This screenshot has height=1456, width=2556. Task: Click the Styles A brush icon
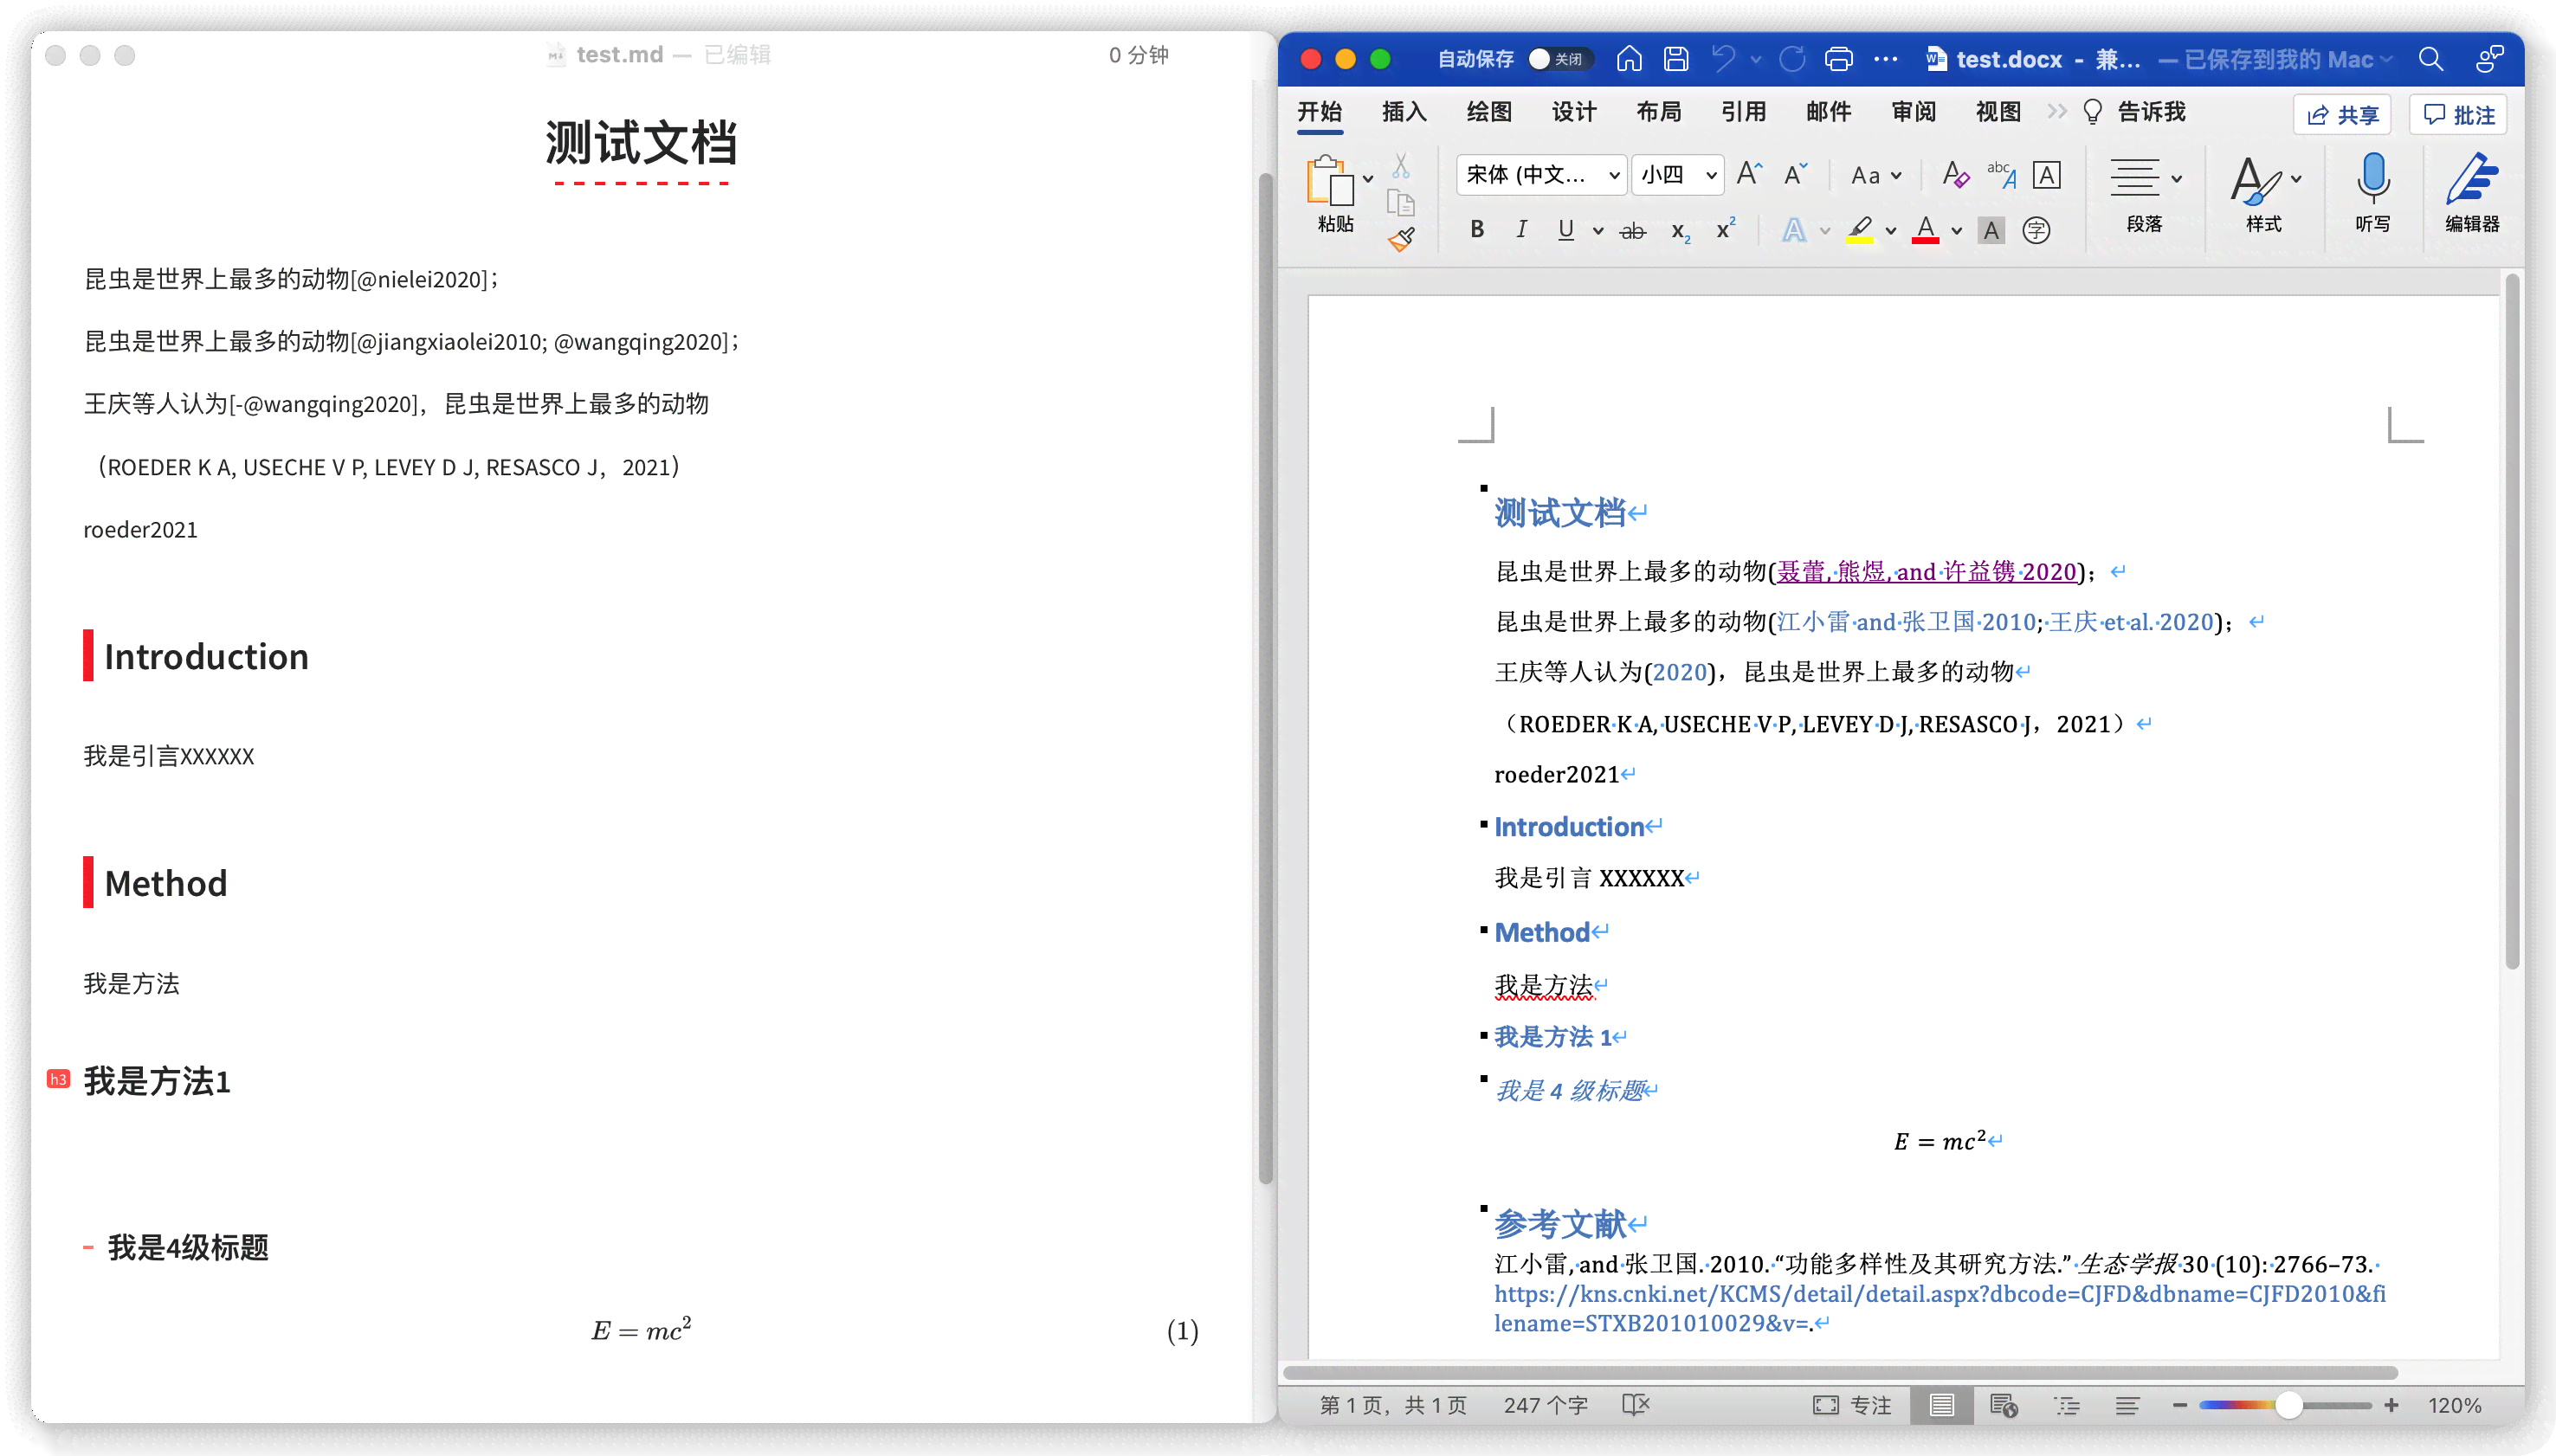click(x=2256, y=181)
